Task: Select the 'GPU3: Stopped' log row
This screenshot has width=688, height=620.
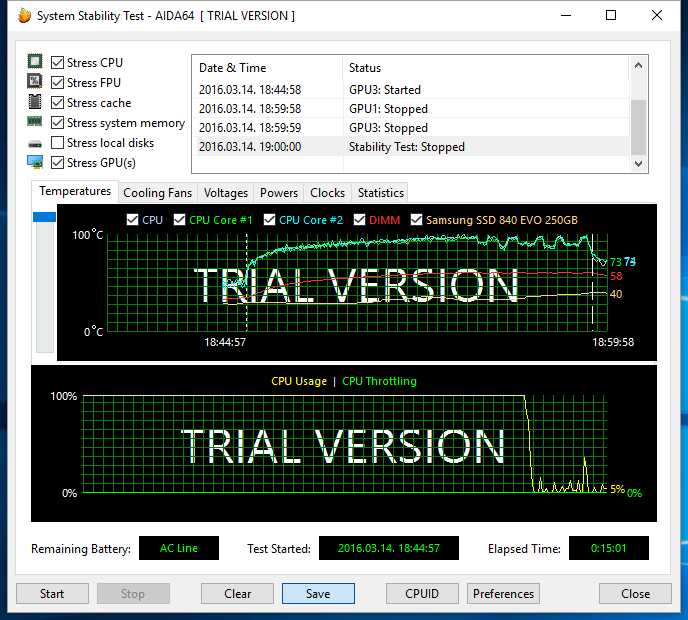Action: point(411,128)
